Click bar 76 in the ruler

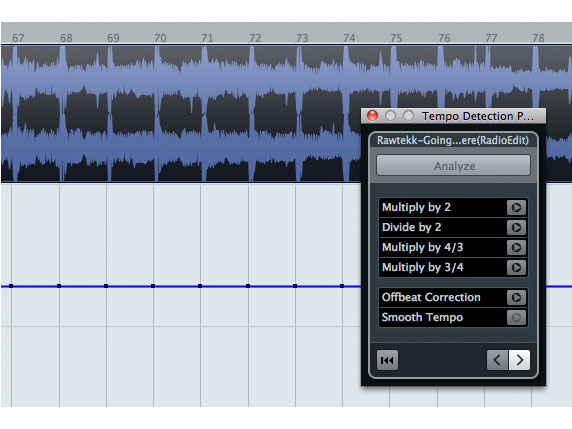pyautogui.click(x=444, y=38)
